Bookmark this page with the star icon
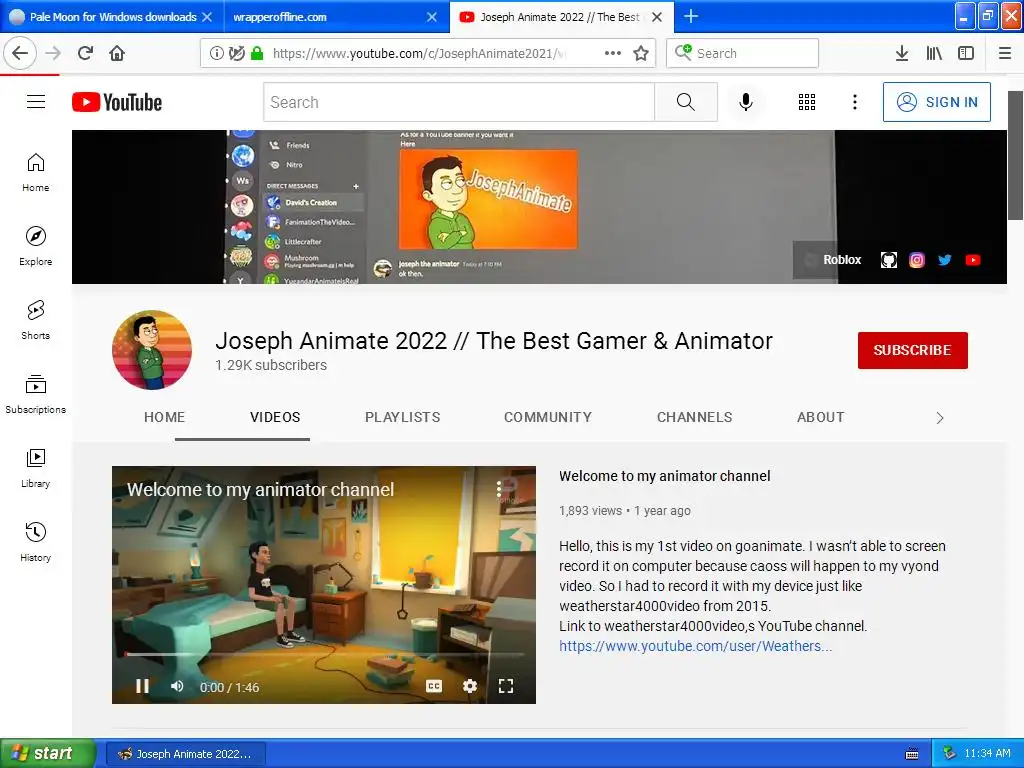The image size is (1024, 768). click(641, 53)
